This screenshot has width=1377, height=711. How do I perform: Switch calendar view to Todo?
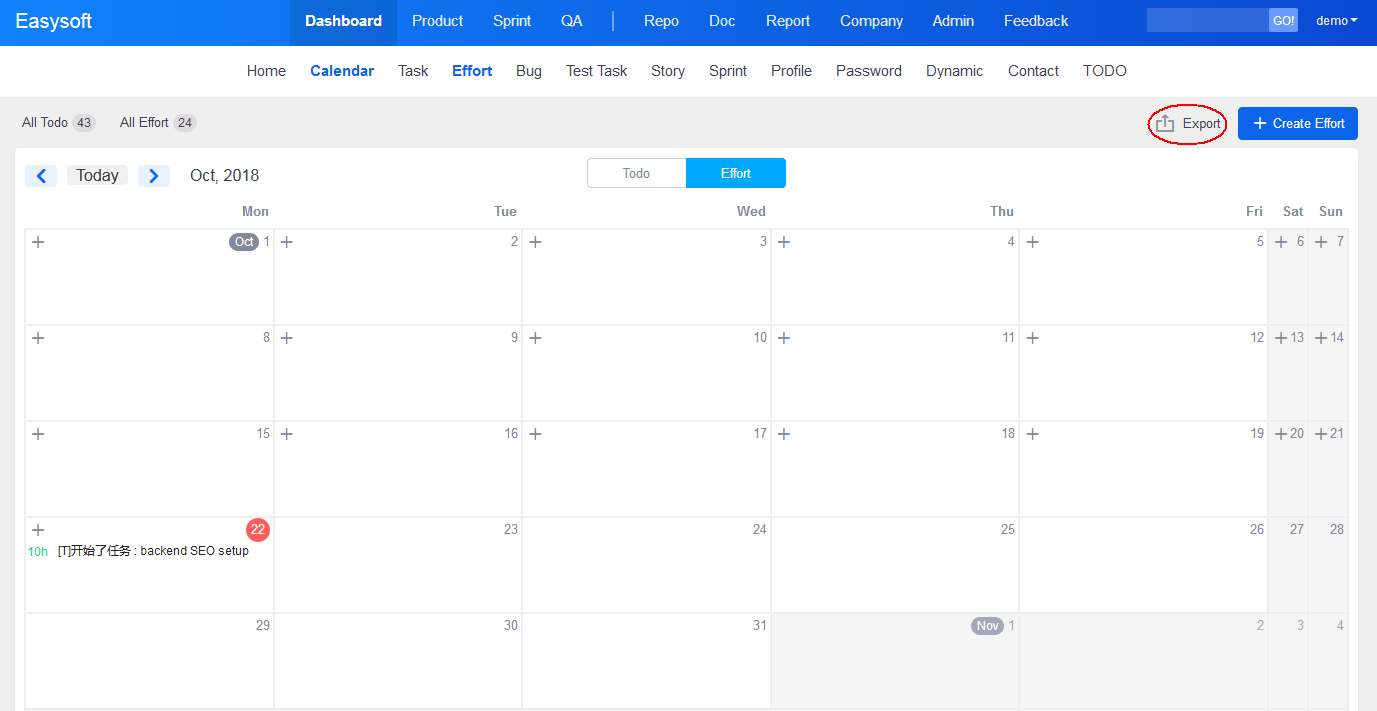tap(636, 173)
